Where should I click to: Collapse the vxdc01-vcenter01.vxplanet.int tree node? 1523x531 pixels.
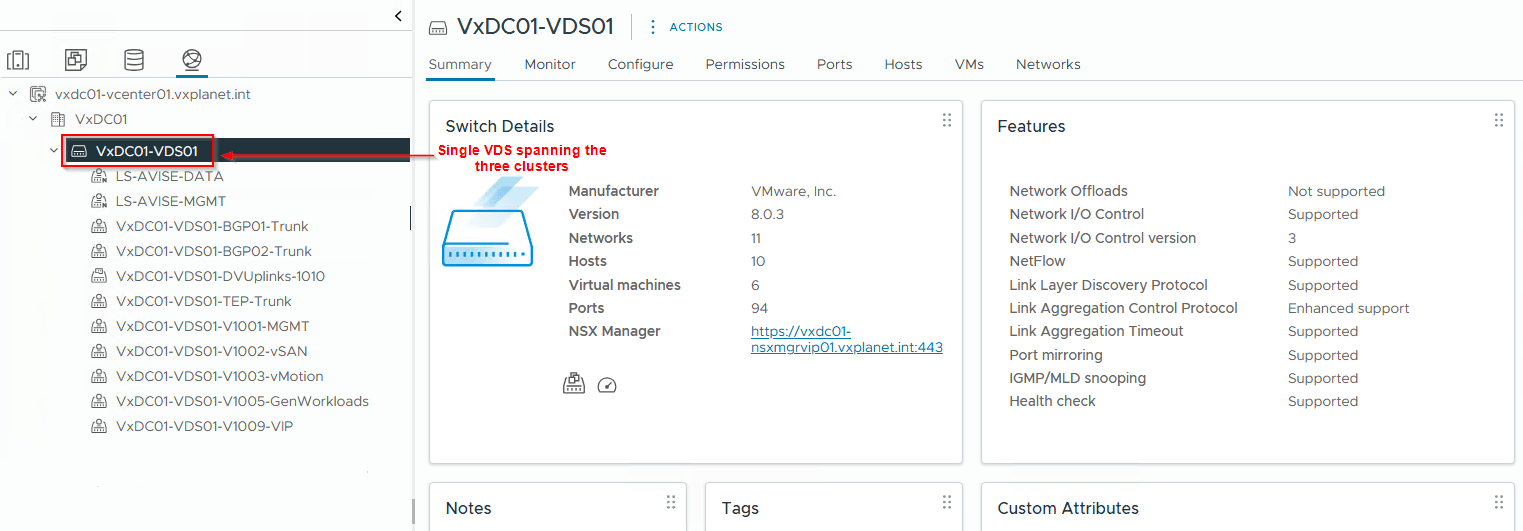click(13, 94)
